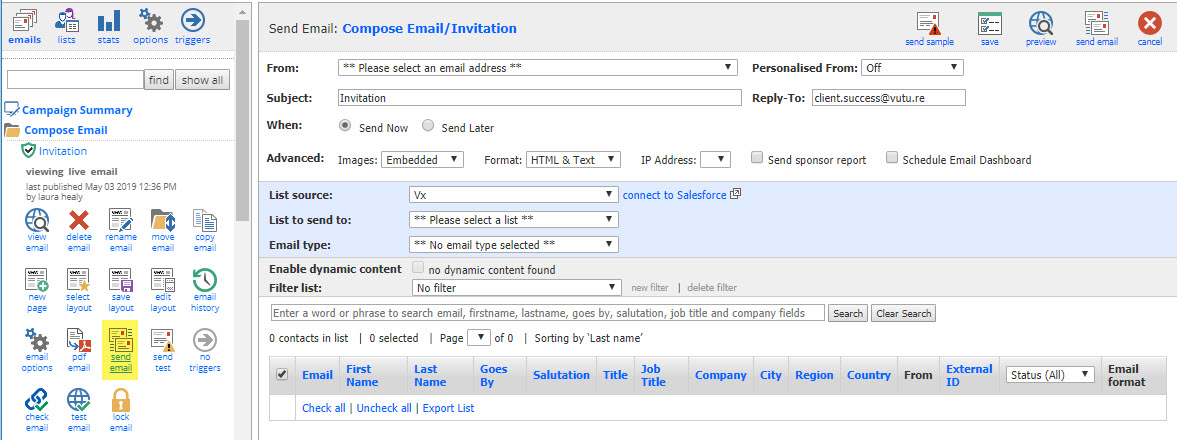The image size is (1177, 440).
Task: Click the edit layout icon
Action: coord(163,280)
